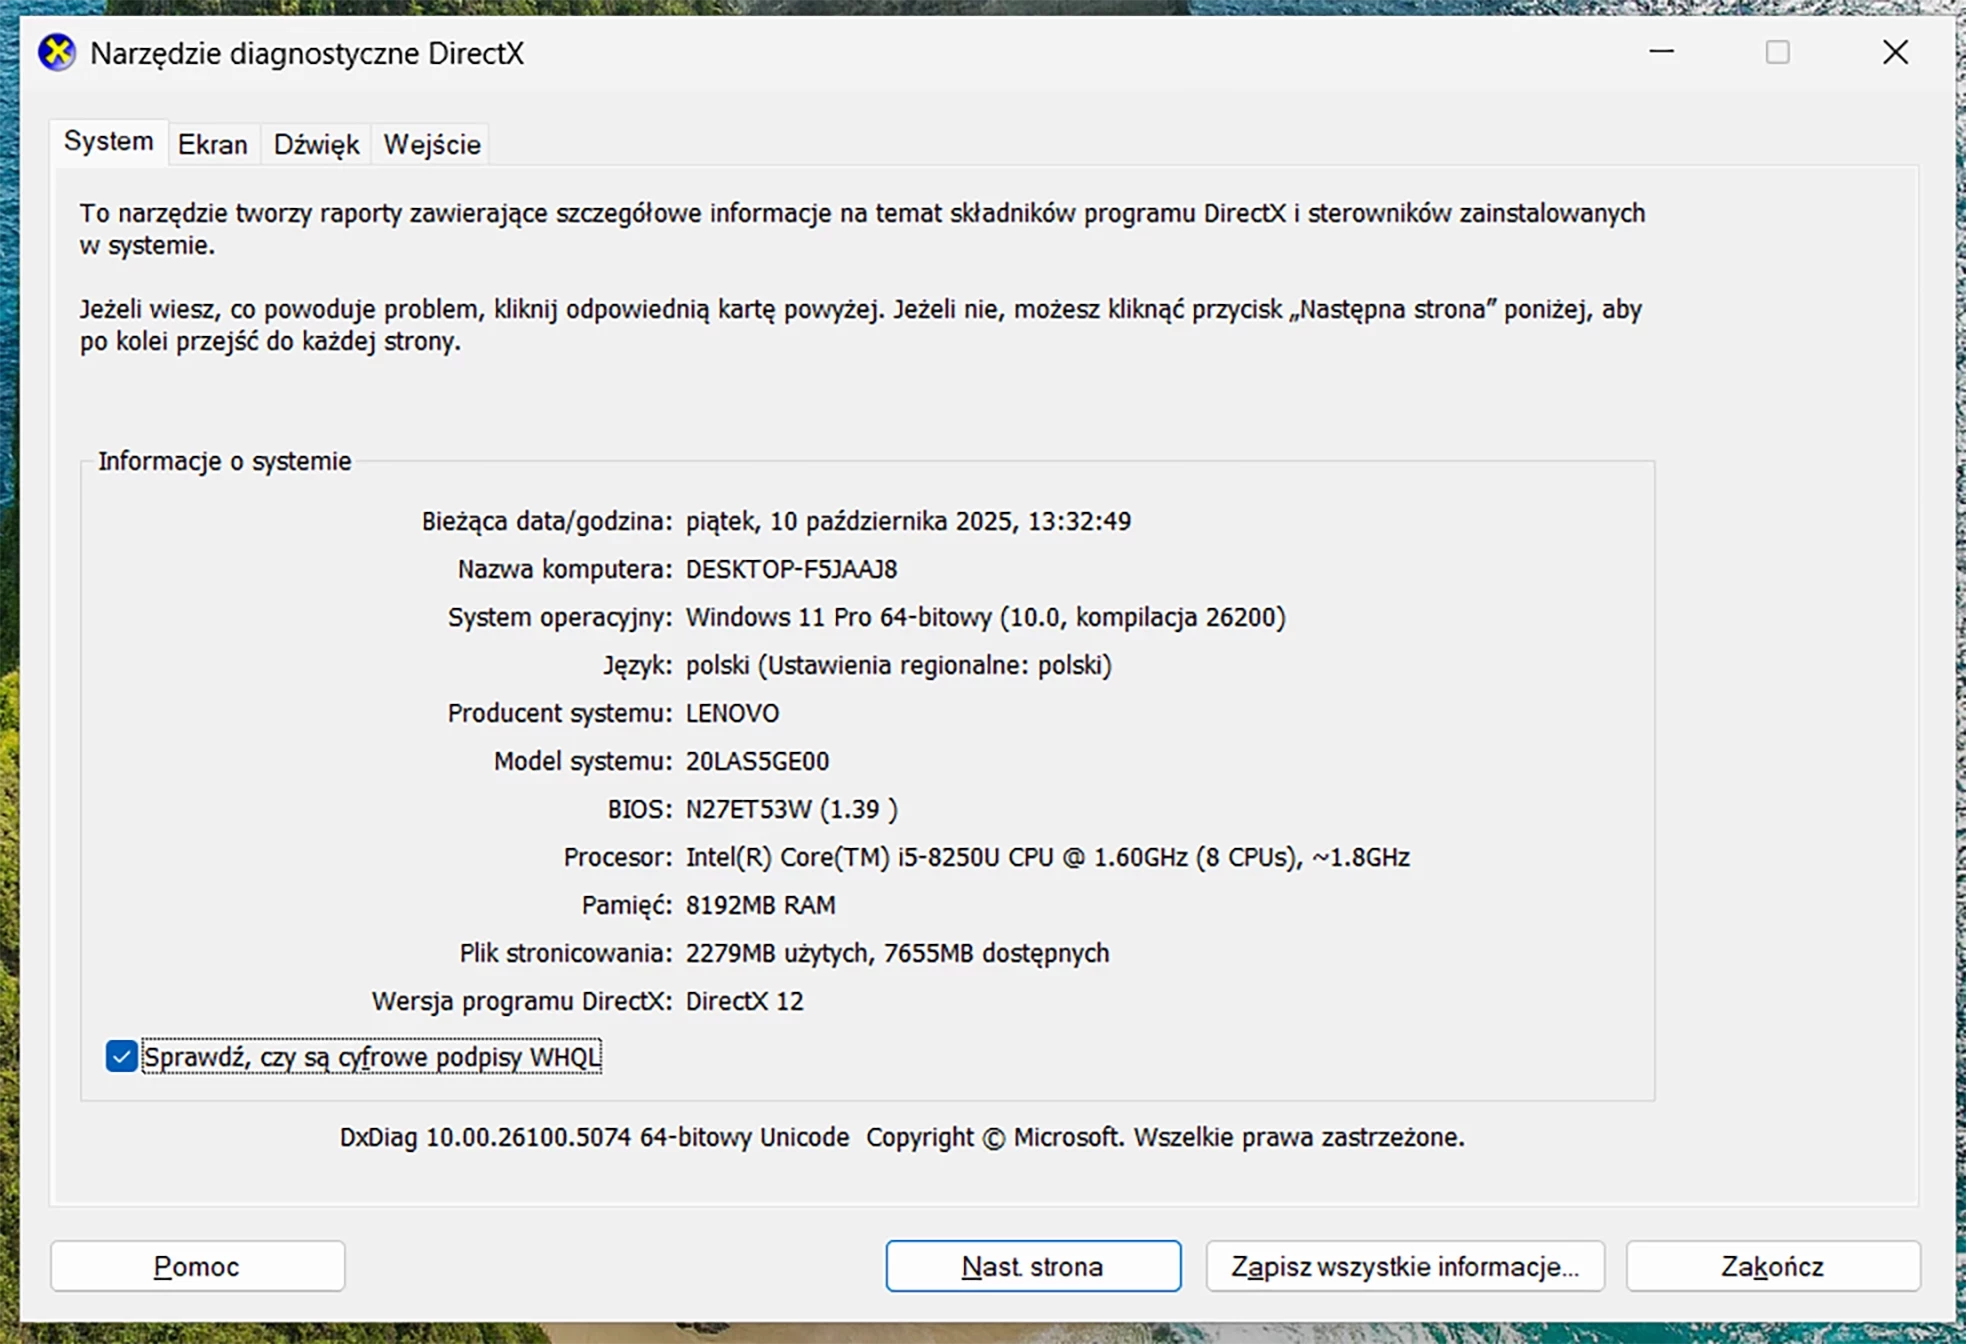Click the computer name DESKTOP-F5JAAJ8 text
Screen dimensions: 1966x1344
791,569
